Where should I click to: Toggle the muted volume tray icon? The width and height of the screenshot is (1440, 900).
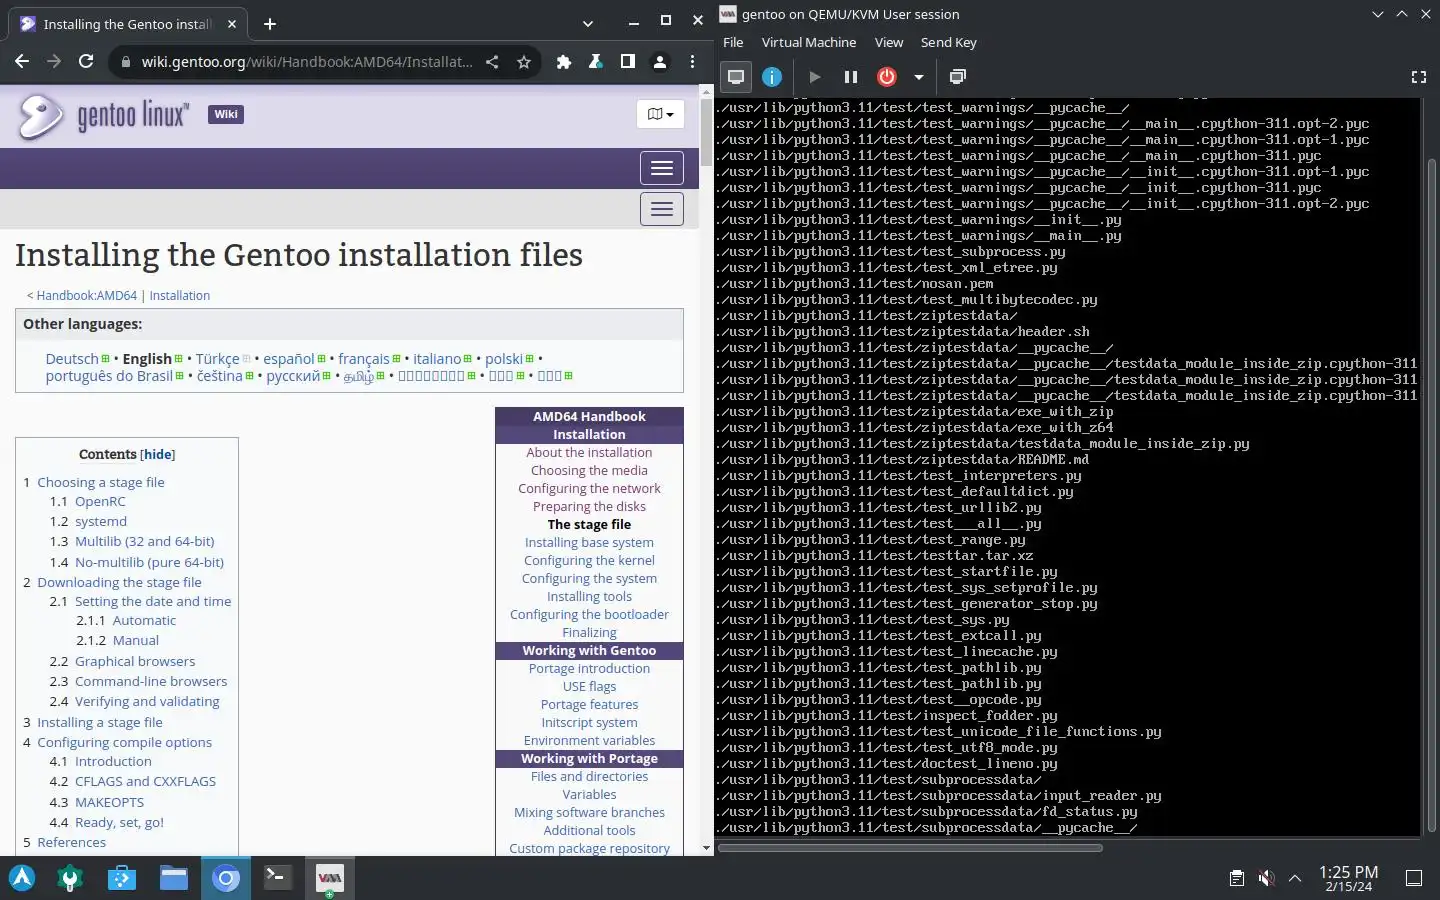coord(1266,878)
